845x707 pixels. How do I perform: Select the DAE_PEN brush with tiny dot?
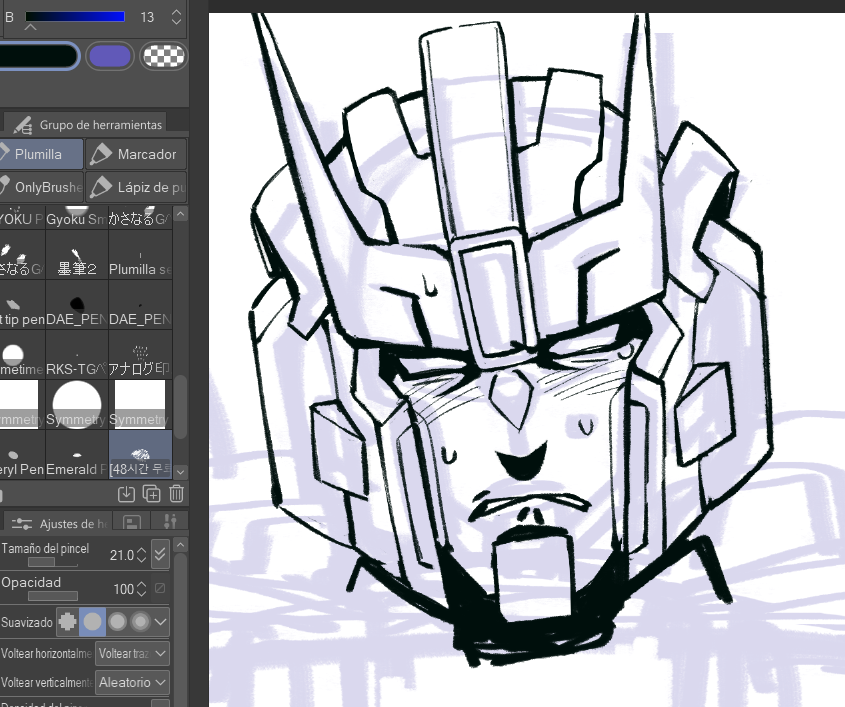[x=140, y=304]
